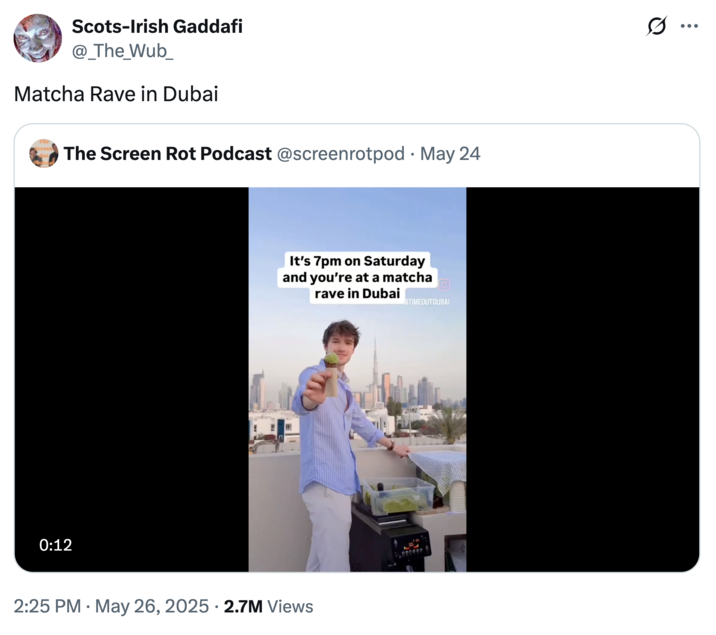
Task: Open the quoted post's May 24 date
Action: pyautogui.click(x=450, y=153)
